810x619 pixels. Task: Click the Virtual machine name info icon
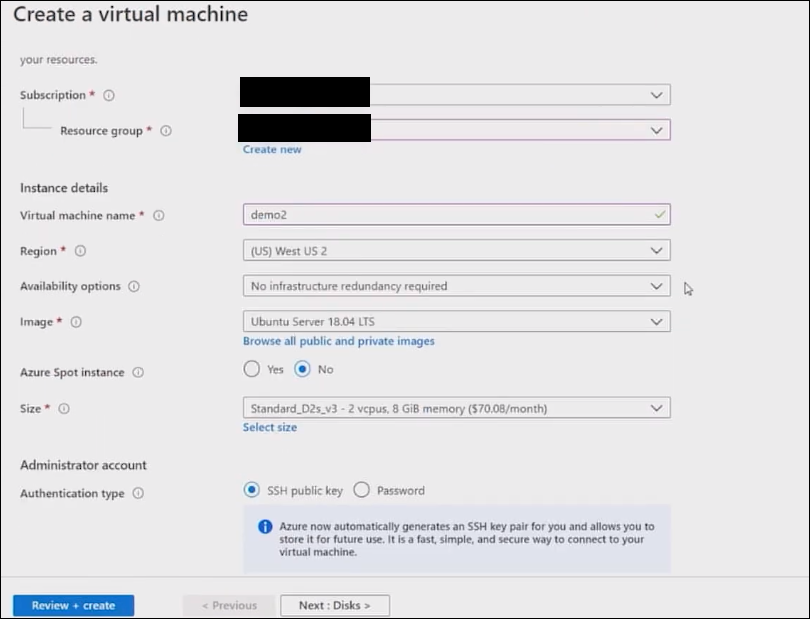pos(159,215)
